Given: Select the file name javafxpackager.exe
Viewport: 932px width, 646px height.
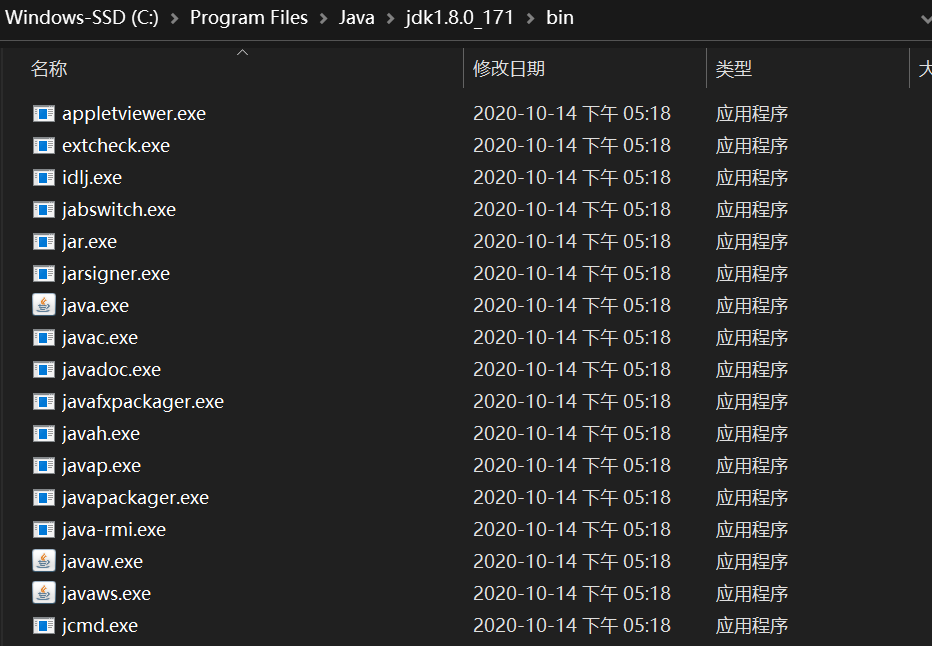Looking at the screenshot, I should (x=143, y=402).
